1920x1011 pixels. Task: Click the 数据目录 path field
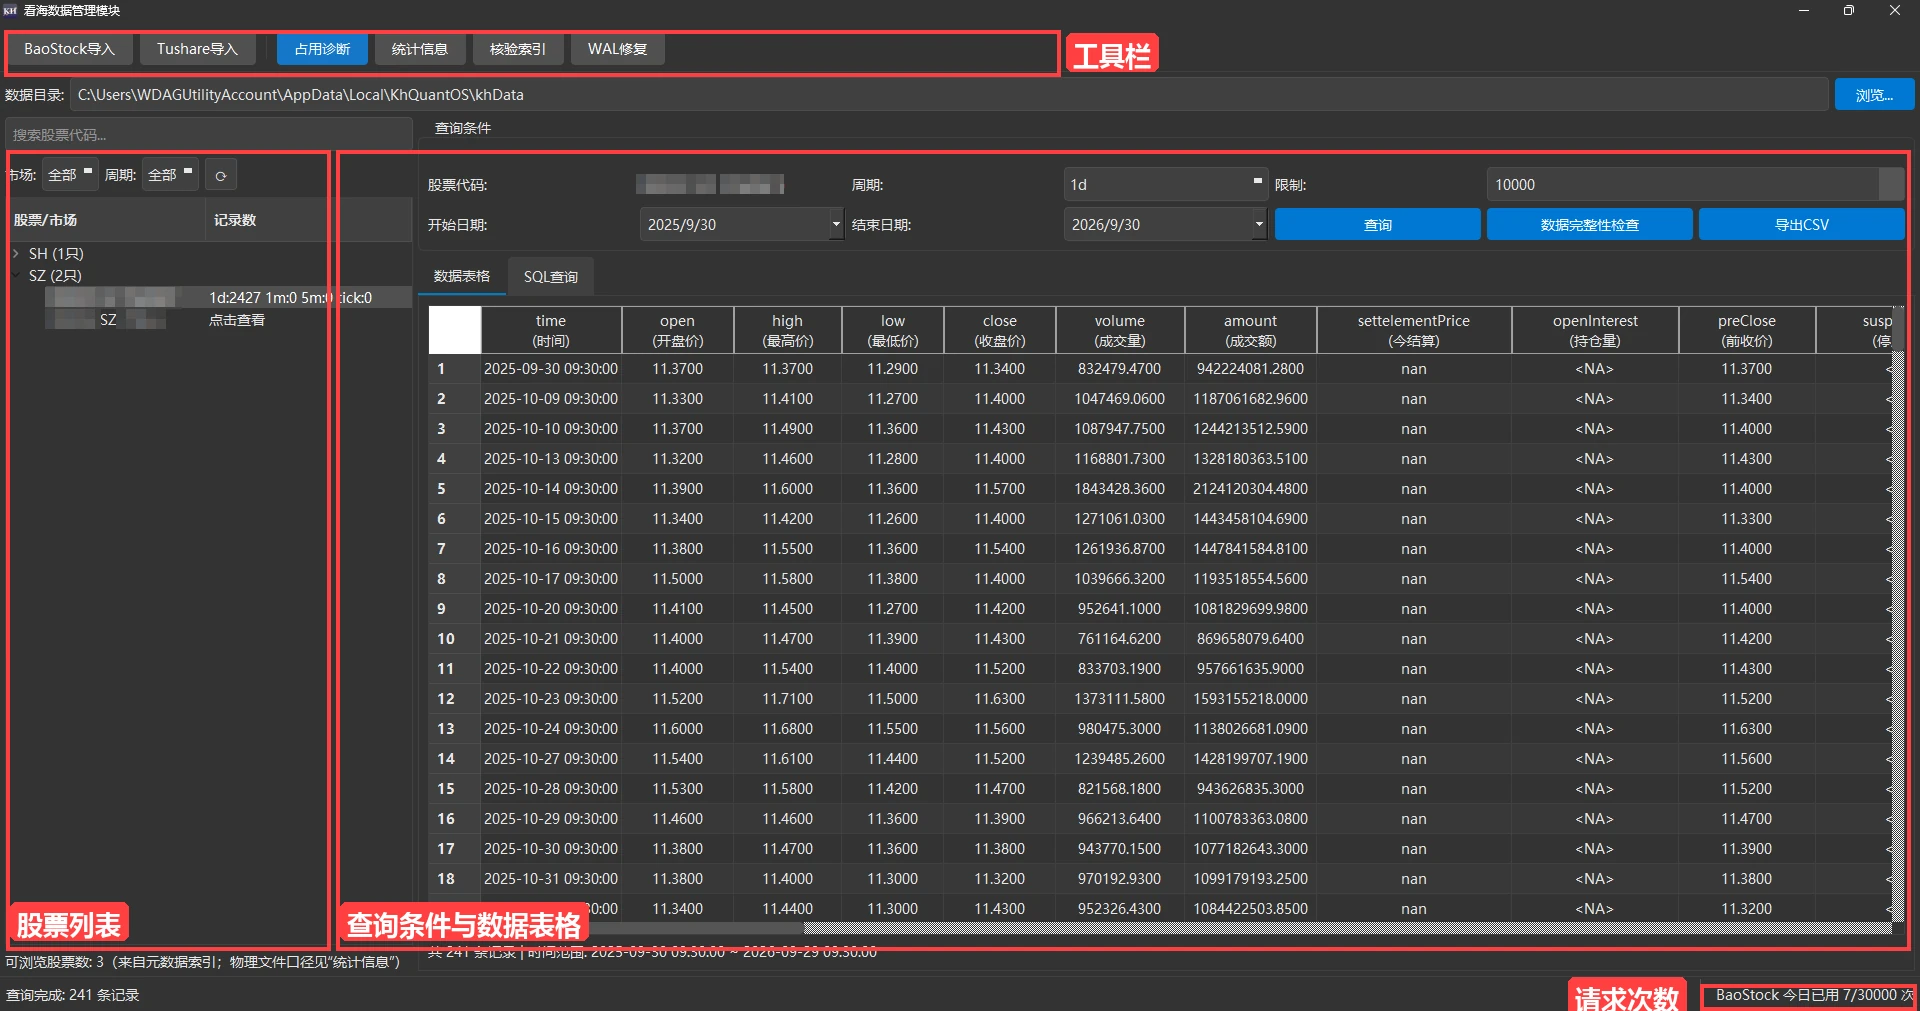(x=949, y=95)
